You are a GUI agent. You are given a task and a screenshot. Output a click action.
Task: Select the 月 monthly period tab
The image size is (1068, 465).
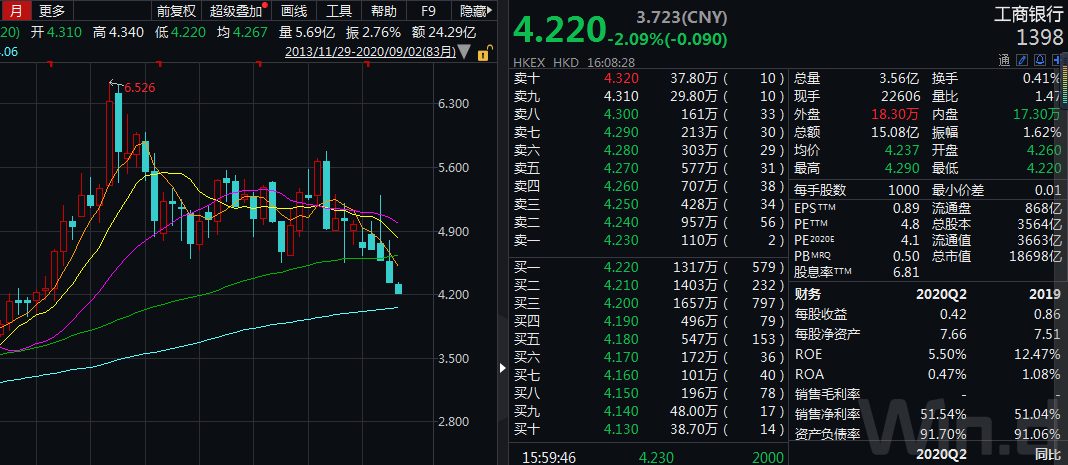coord(15,11)
